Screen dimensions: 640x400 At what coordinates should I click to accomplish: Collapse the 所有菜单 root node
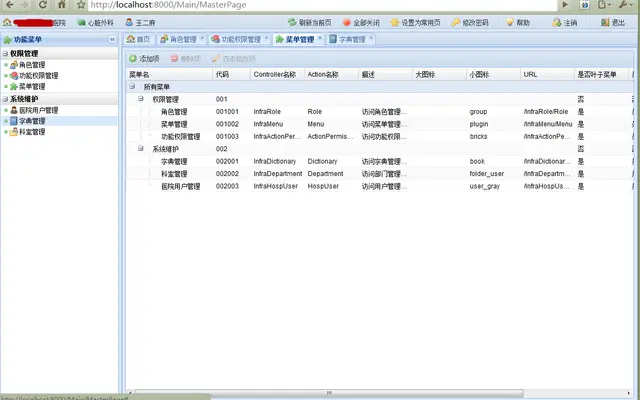click(132, 87)
